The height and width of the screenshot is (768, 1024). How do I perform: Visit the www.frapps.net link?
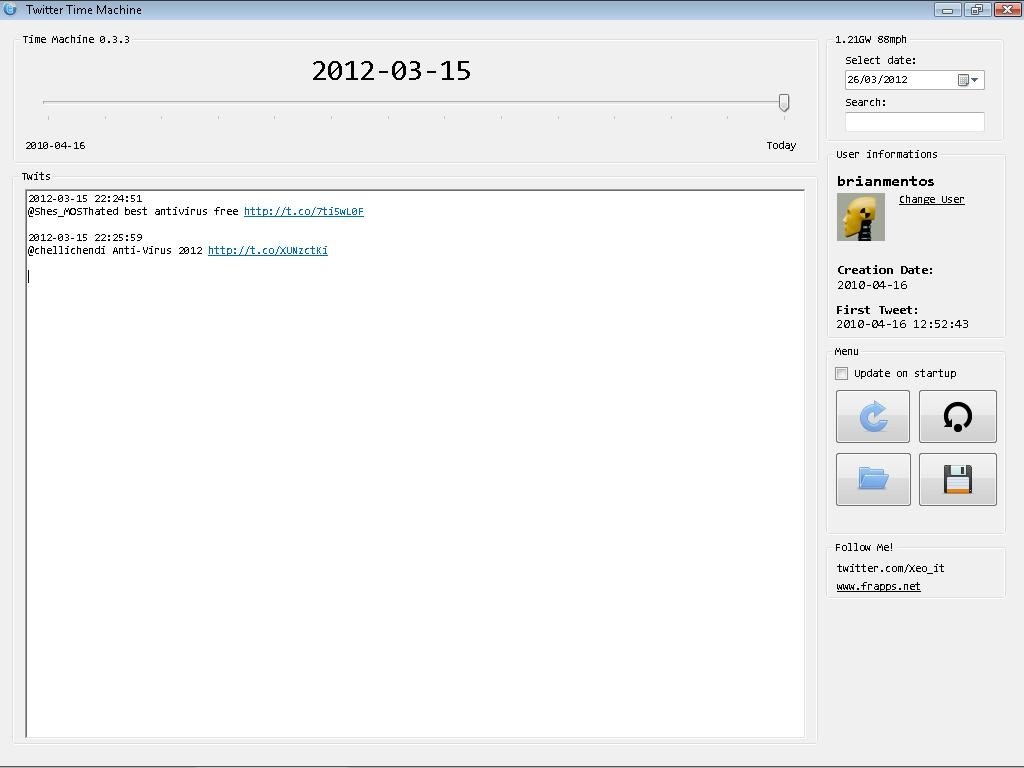click(878, 586)
